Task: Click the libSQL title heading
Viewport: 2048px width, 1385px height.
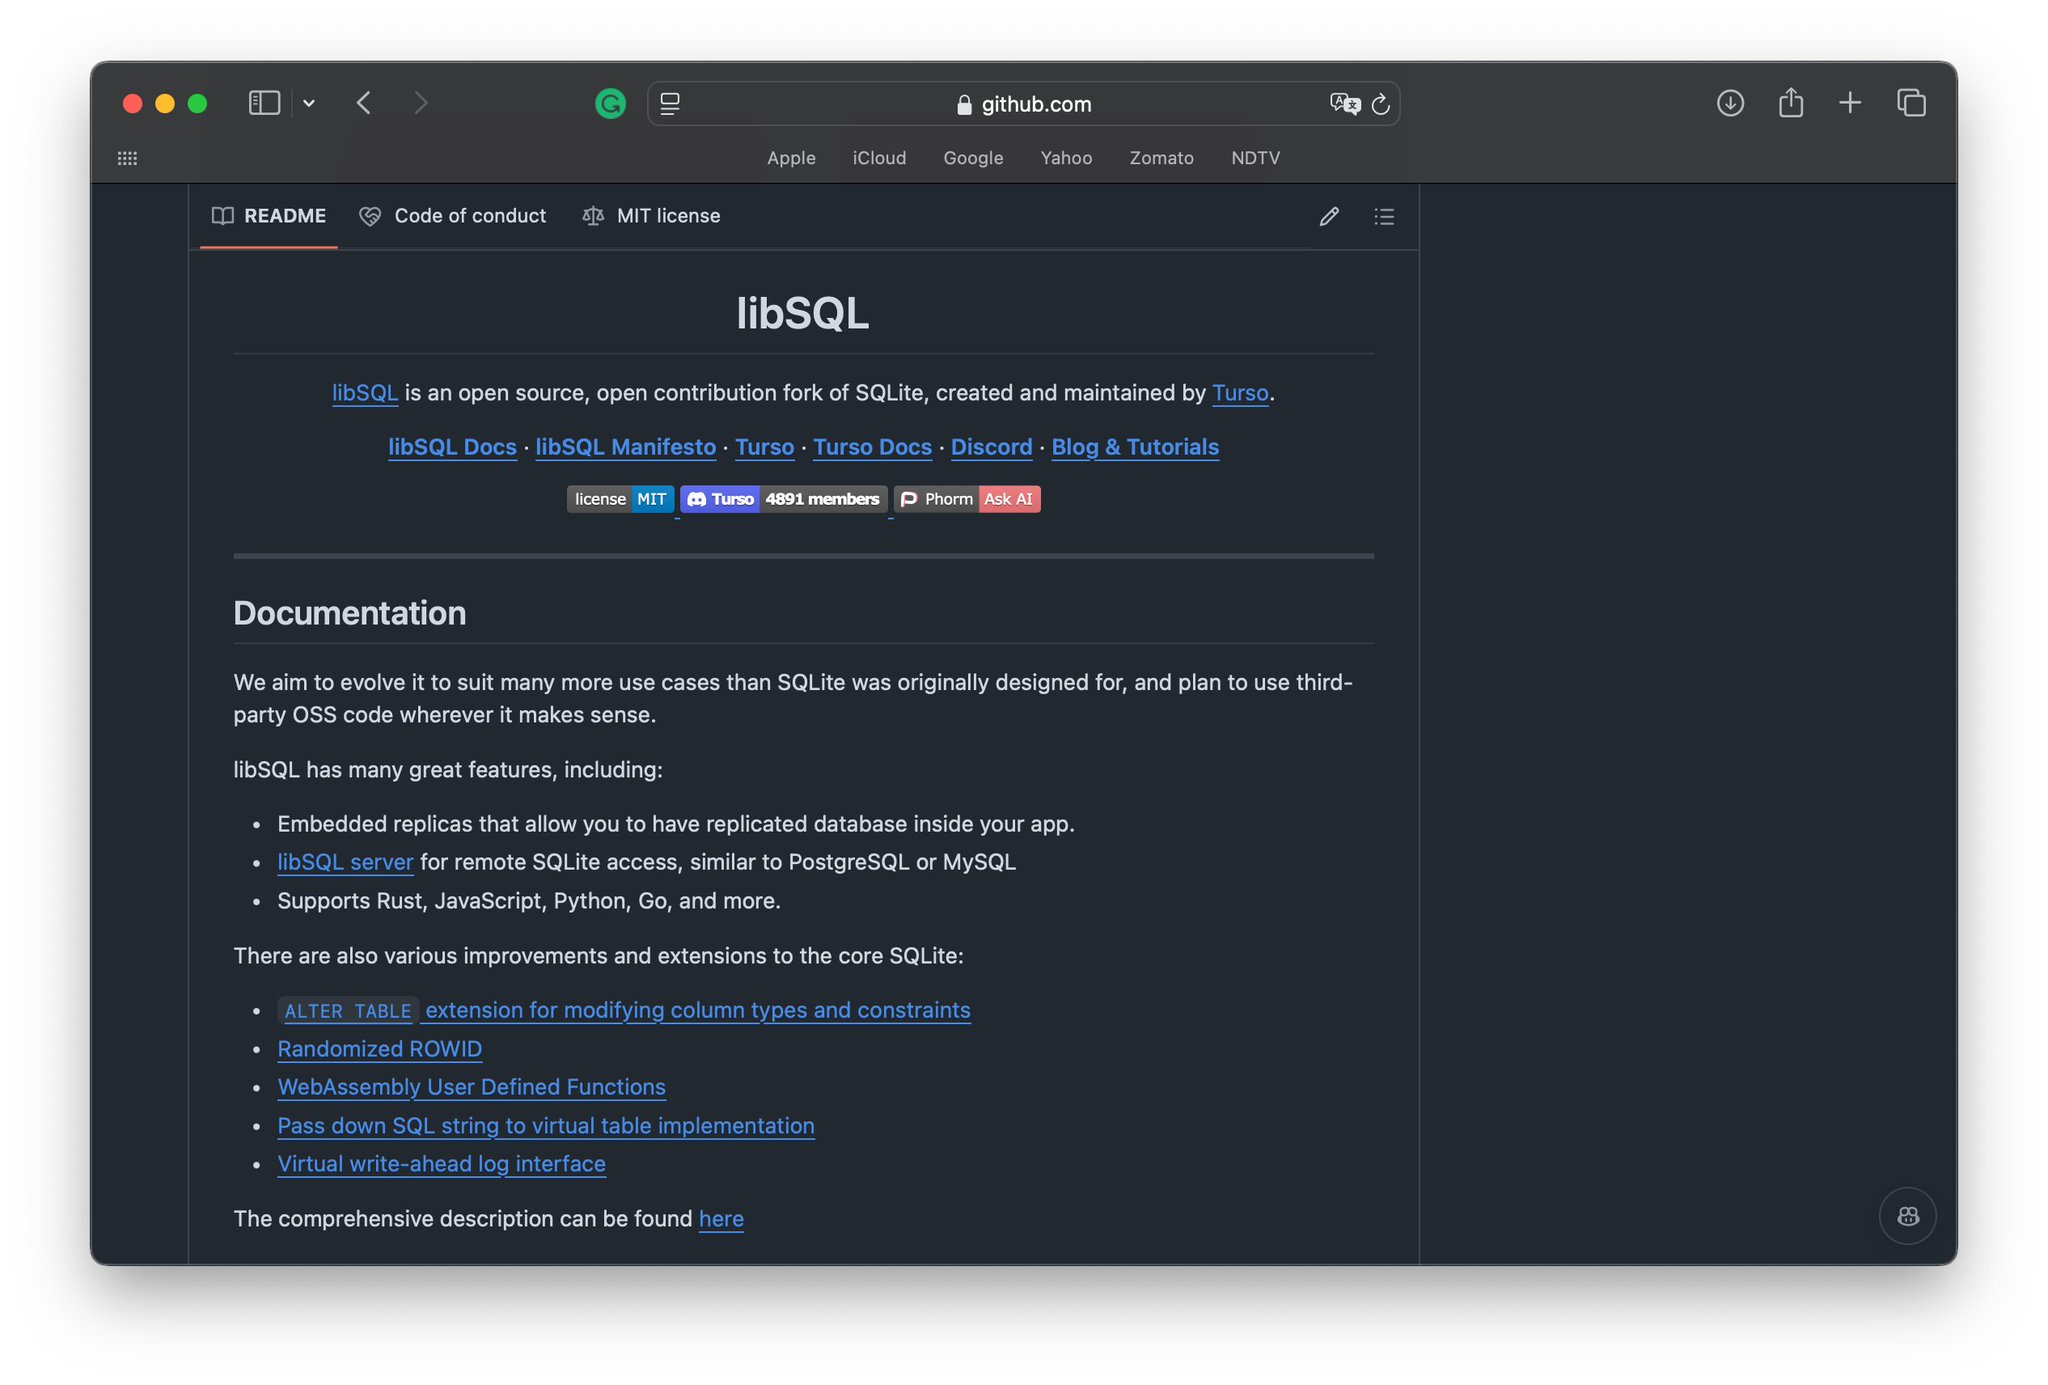Action: coord(803,314)
